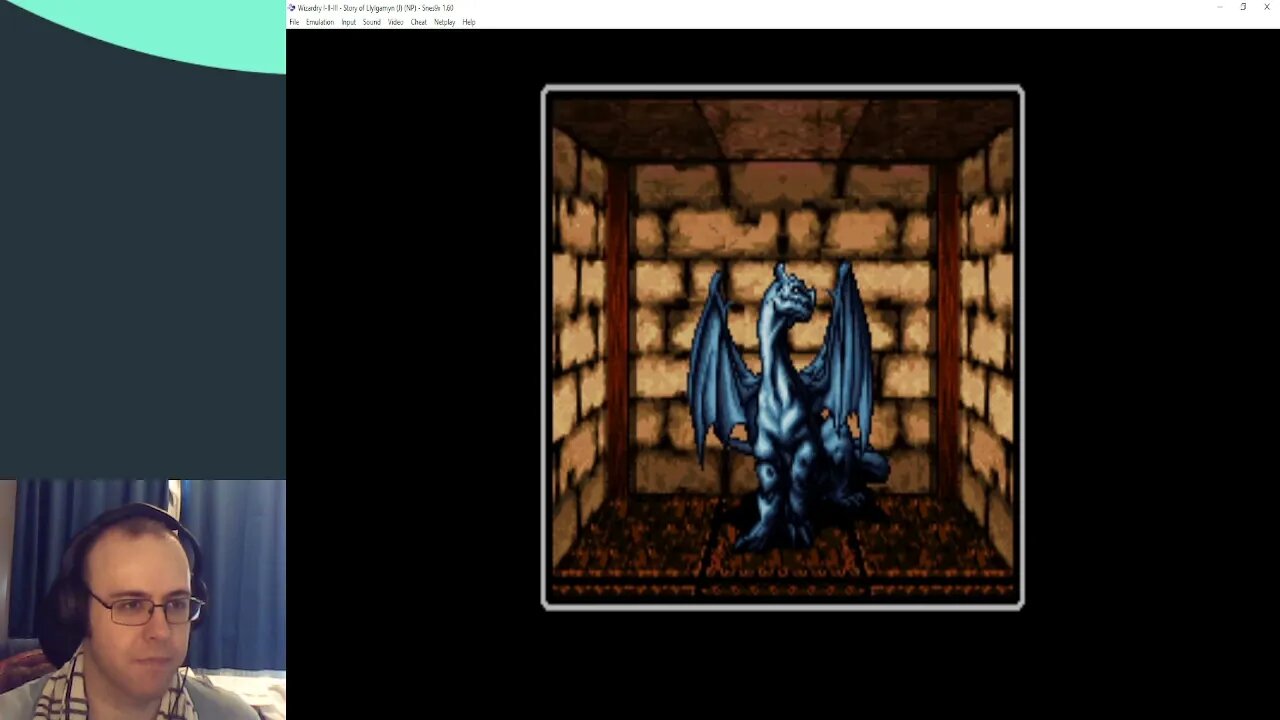Restore down the Snes9x window

[1243, 7]
